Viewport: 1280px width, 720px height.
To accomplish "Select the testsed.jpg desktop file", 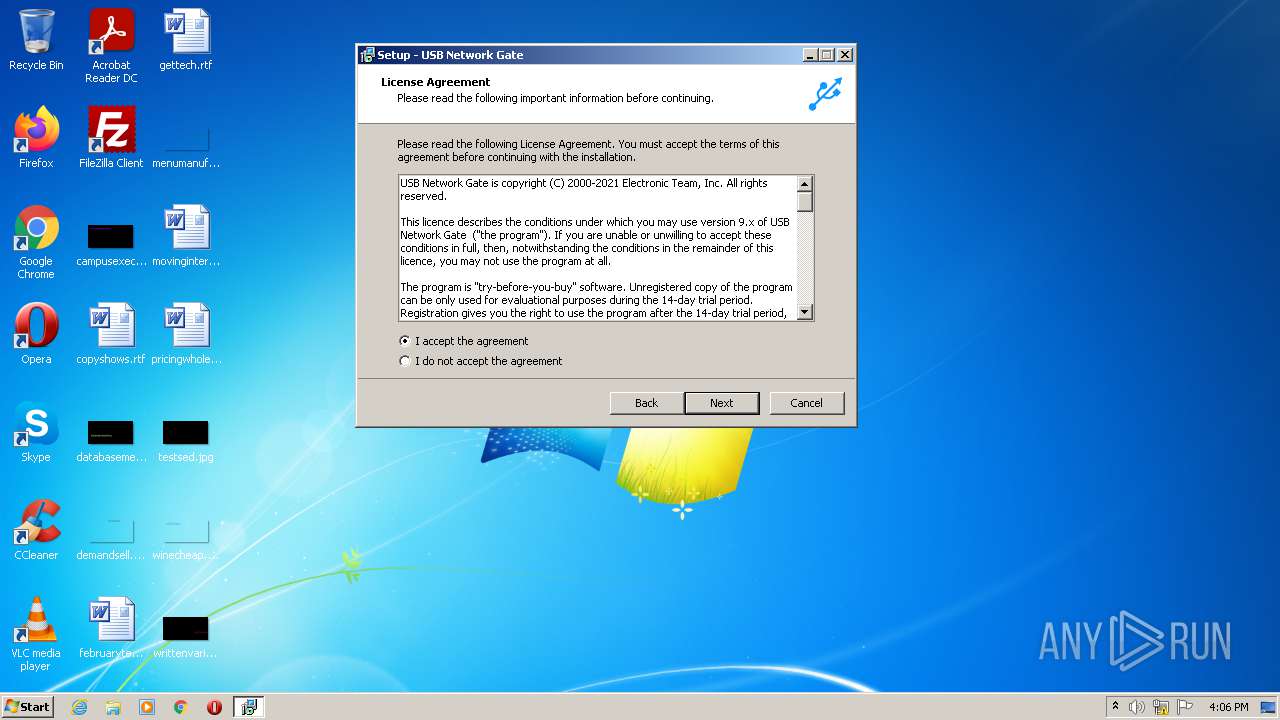I will [186, 440].
